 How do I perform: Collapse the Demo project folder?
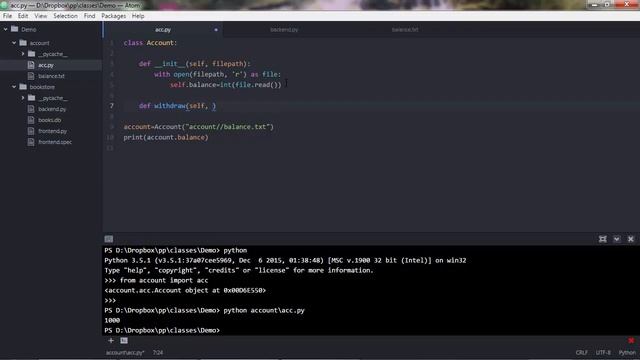[x=6, y=29]
